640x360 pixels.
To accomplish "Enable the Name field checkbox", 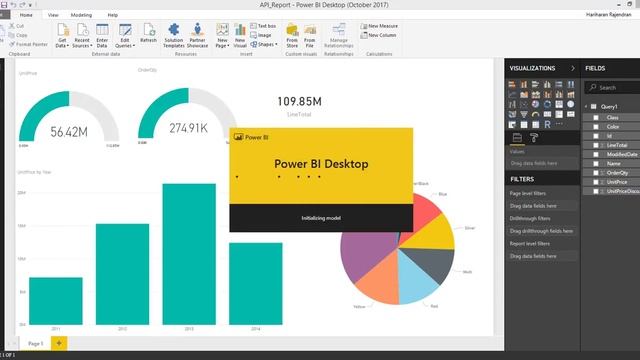I will tap(596, 164).
